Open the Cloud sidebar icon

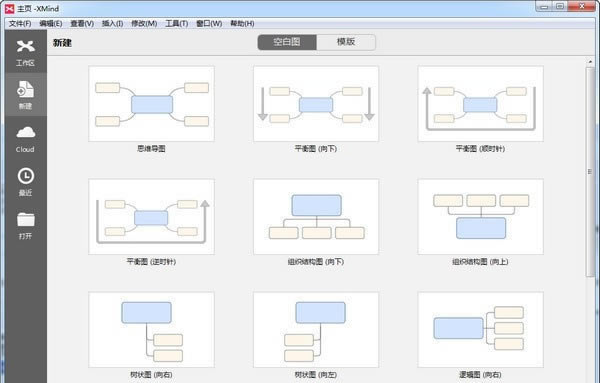tap(26, 139)
